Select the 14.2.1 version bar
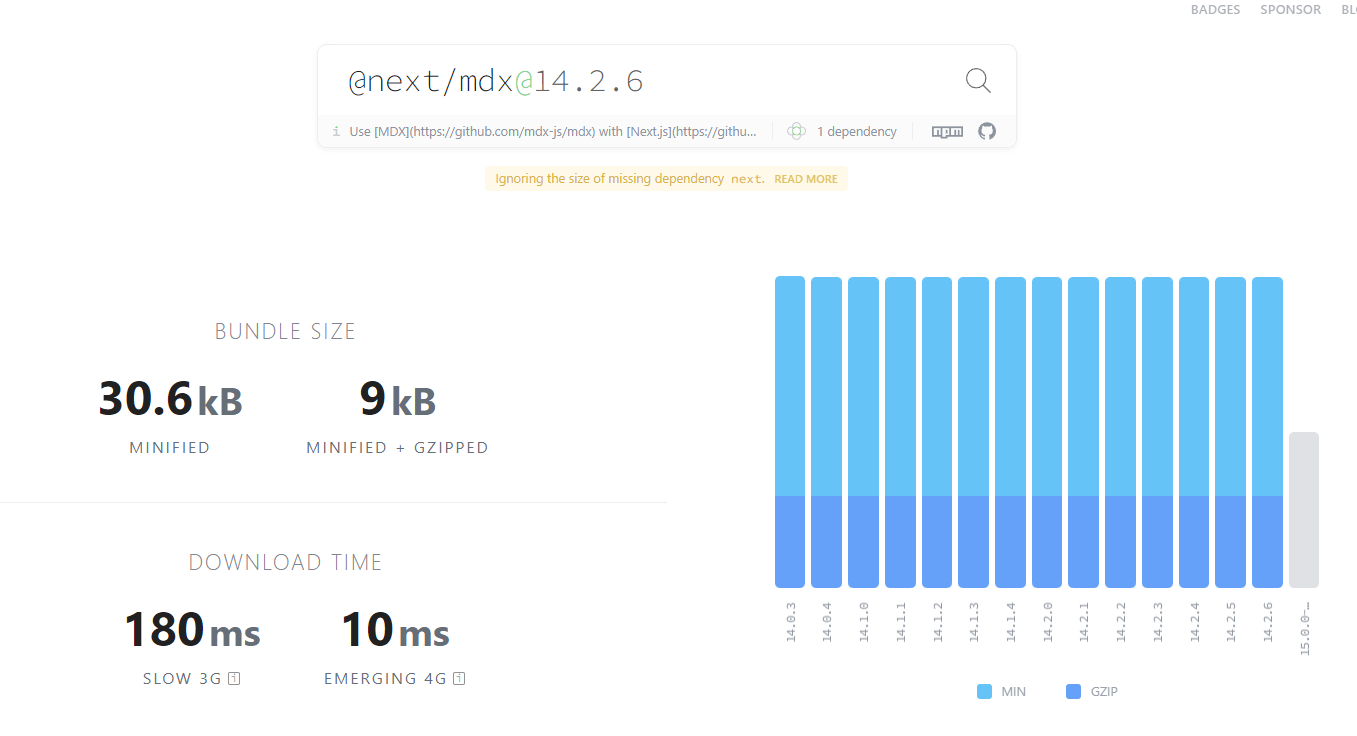This screenshot has width=1357, height=736. click(1084, 432)
